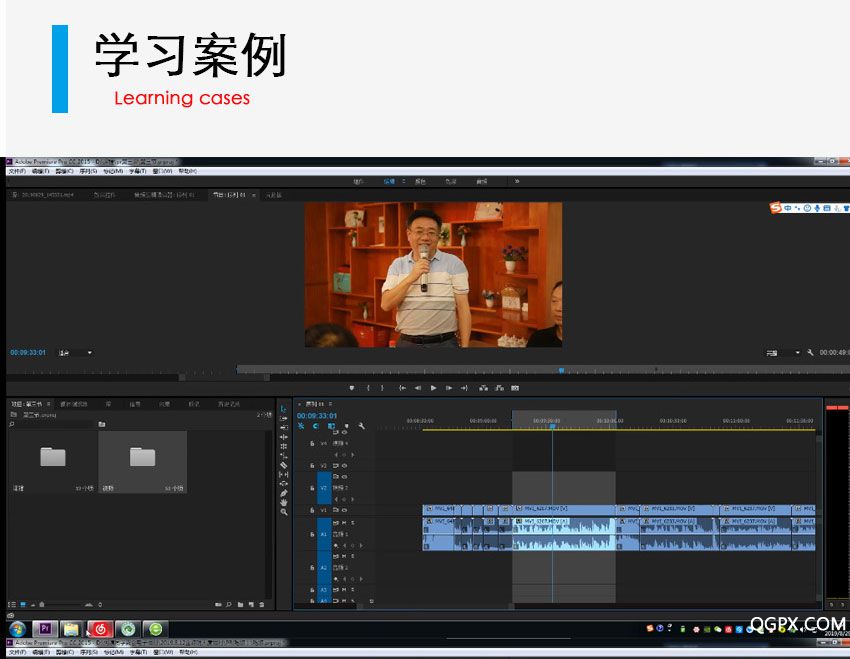850x659 pixels.
Task: Toggle V1 track output eye
Action: tap(344, 510)
